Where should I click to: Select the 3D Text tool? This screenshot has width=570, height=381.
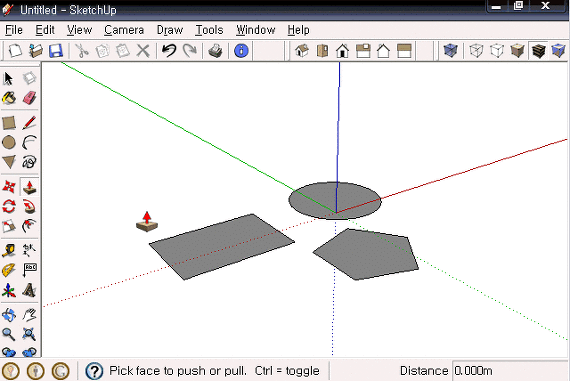(x=29, y=290)
